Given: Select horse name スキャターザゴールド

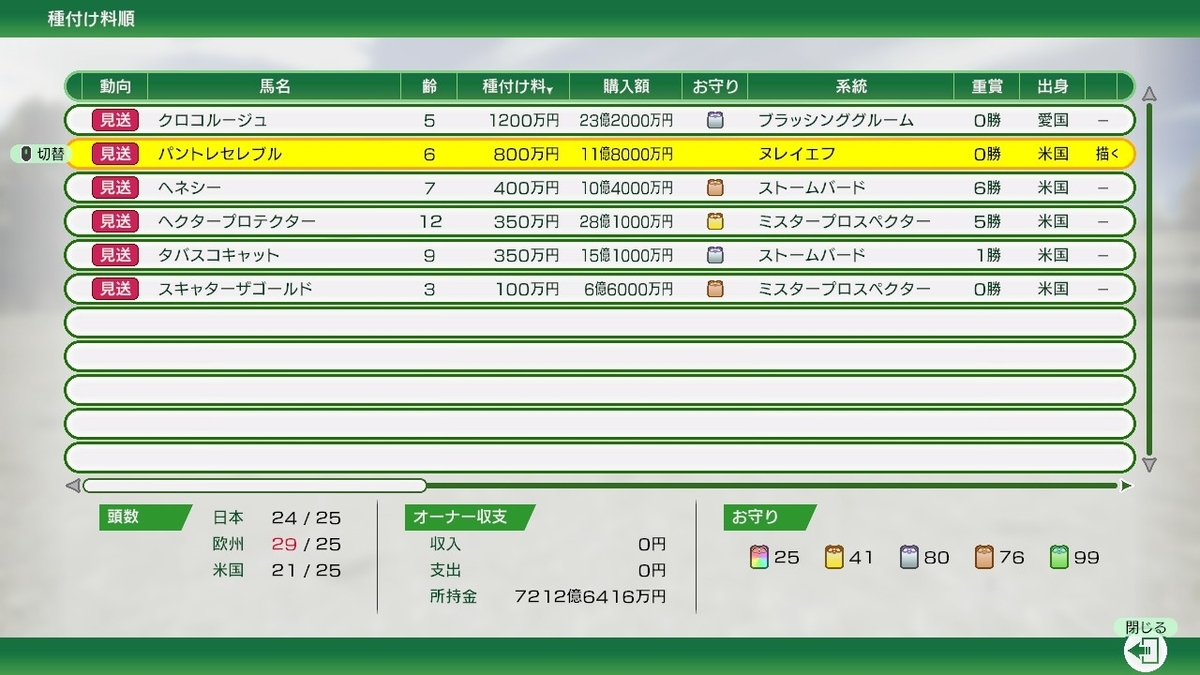Looking at the screenshot, I should click(236, 289).
